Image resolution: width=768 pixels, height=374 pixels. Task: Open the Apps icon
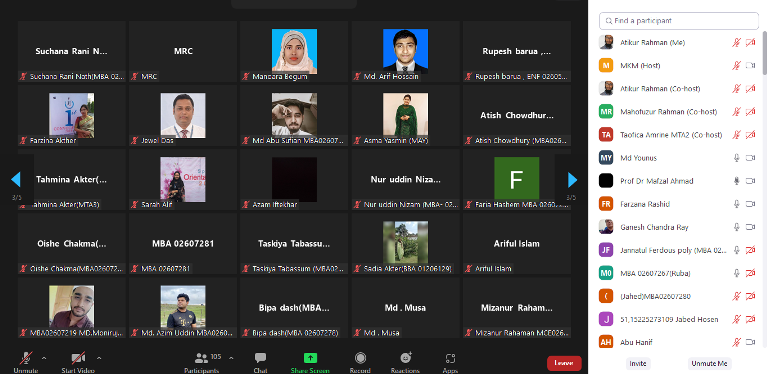(x=450, y=358)
